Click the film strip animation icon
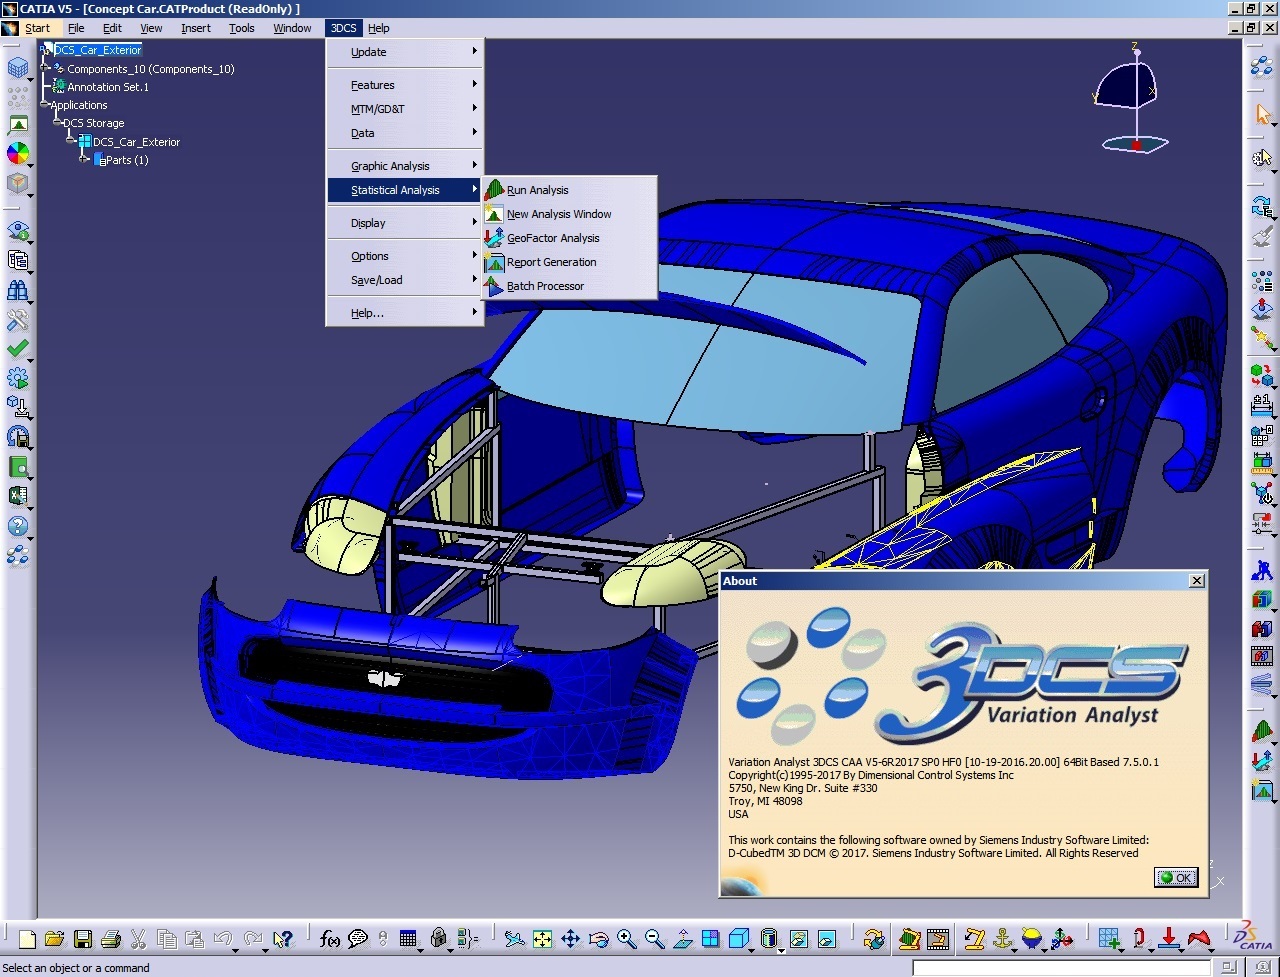 1262,657
